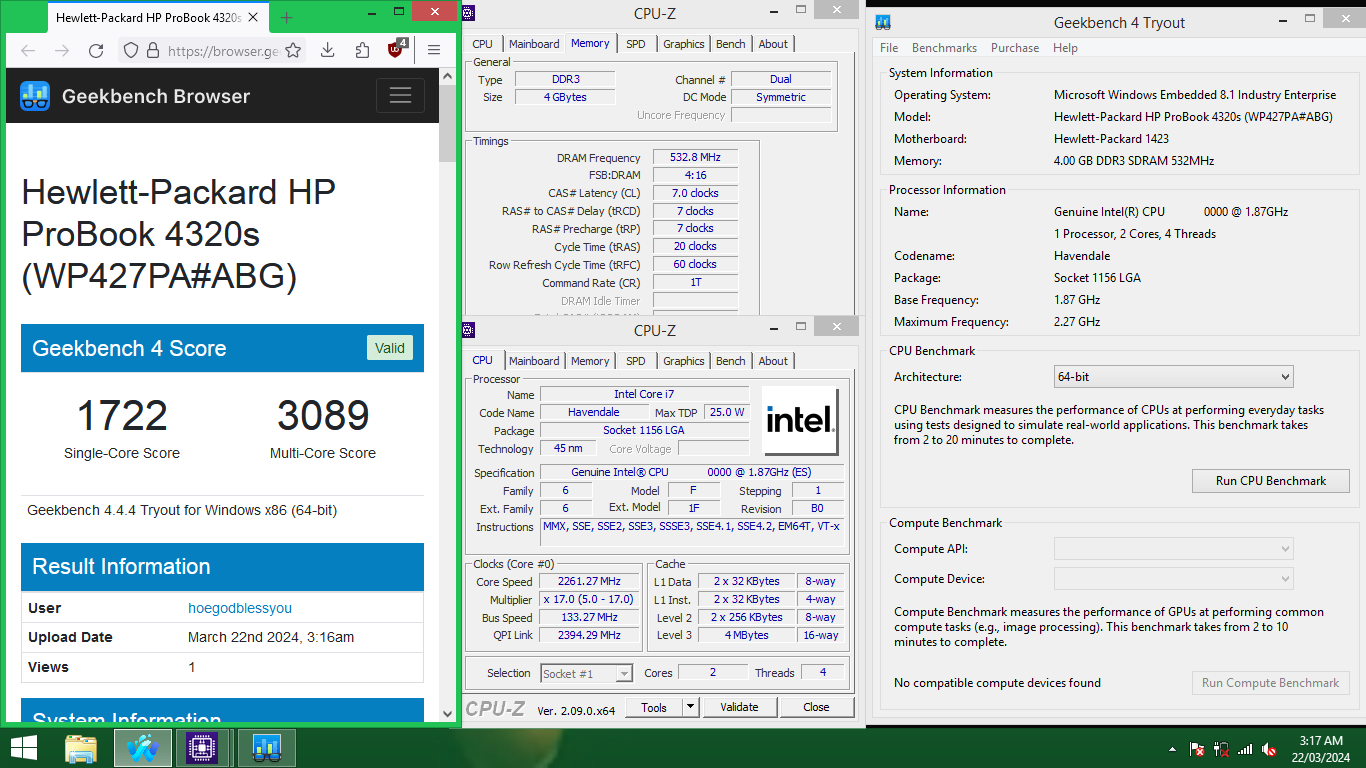
Task: Click the CPU-Z Validate button
Action: pos(739,707)
